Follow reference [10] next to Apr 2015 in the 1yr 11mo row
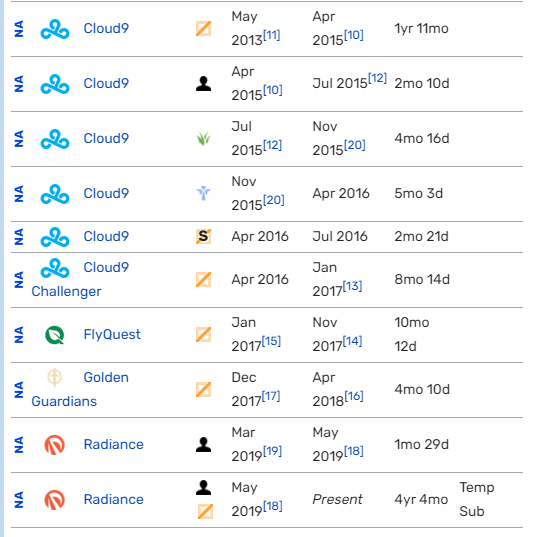Image resolution: width=553 pixels, height=537 pixels. point(354,36)
